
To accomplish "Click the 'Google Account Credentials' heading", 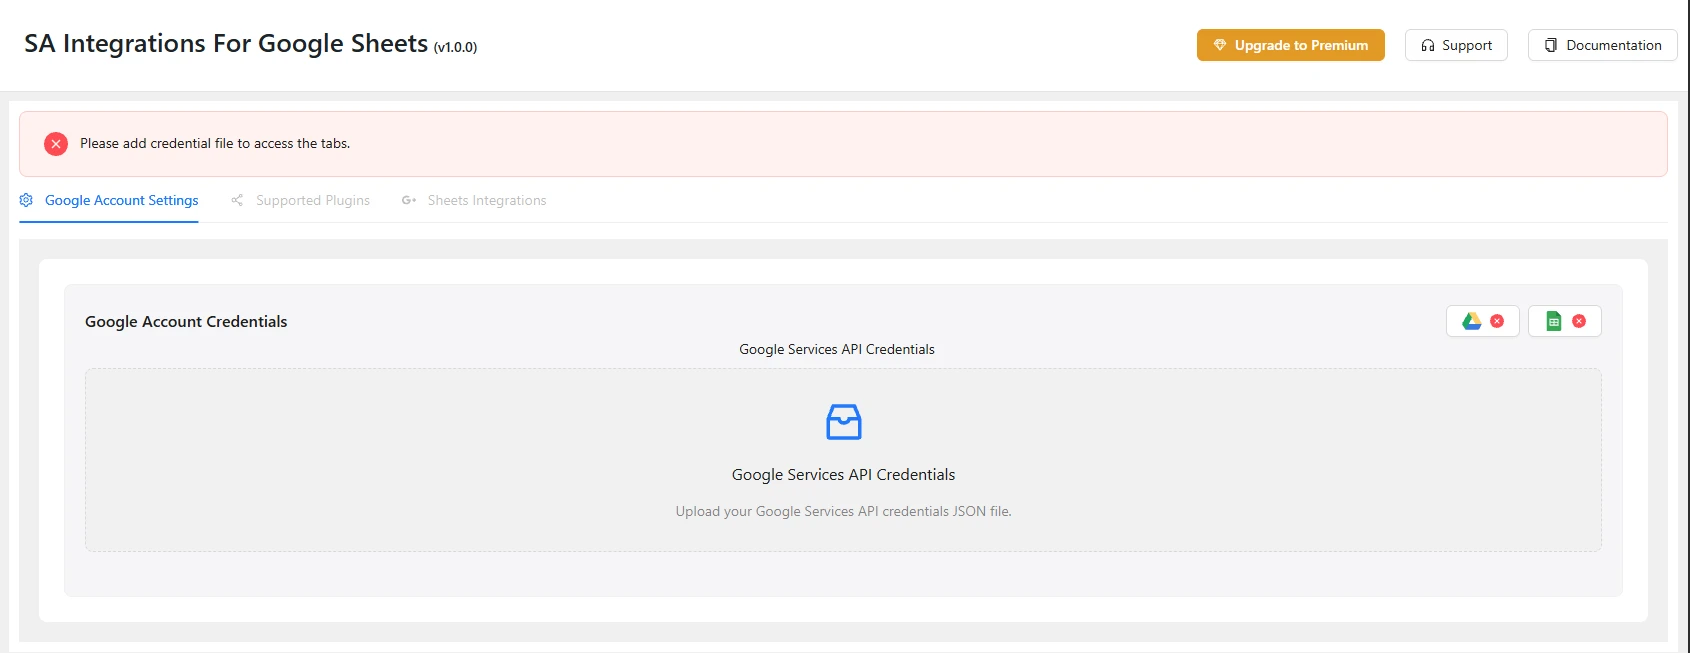I will (186, 321).
